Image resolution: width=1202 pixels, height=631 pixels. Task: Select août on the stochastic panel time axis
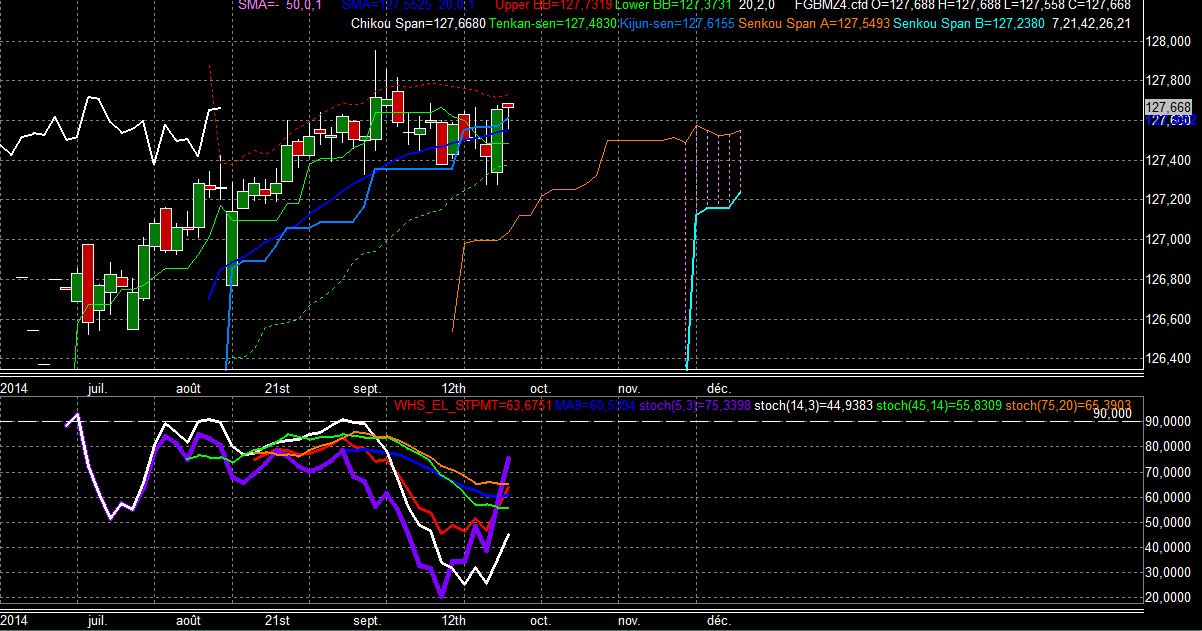coord(188,620)
